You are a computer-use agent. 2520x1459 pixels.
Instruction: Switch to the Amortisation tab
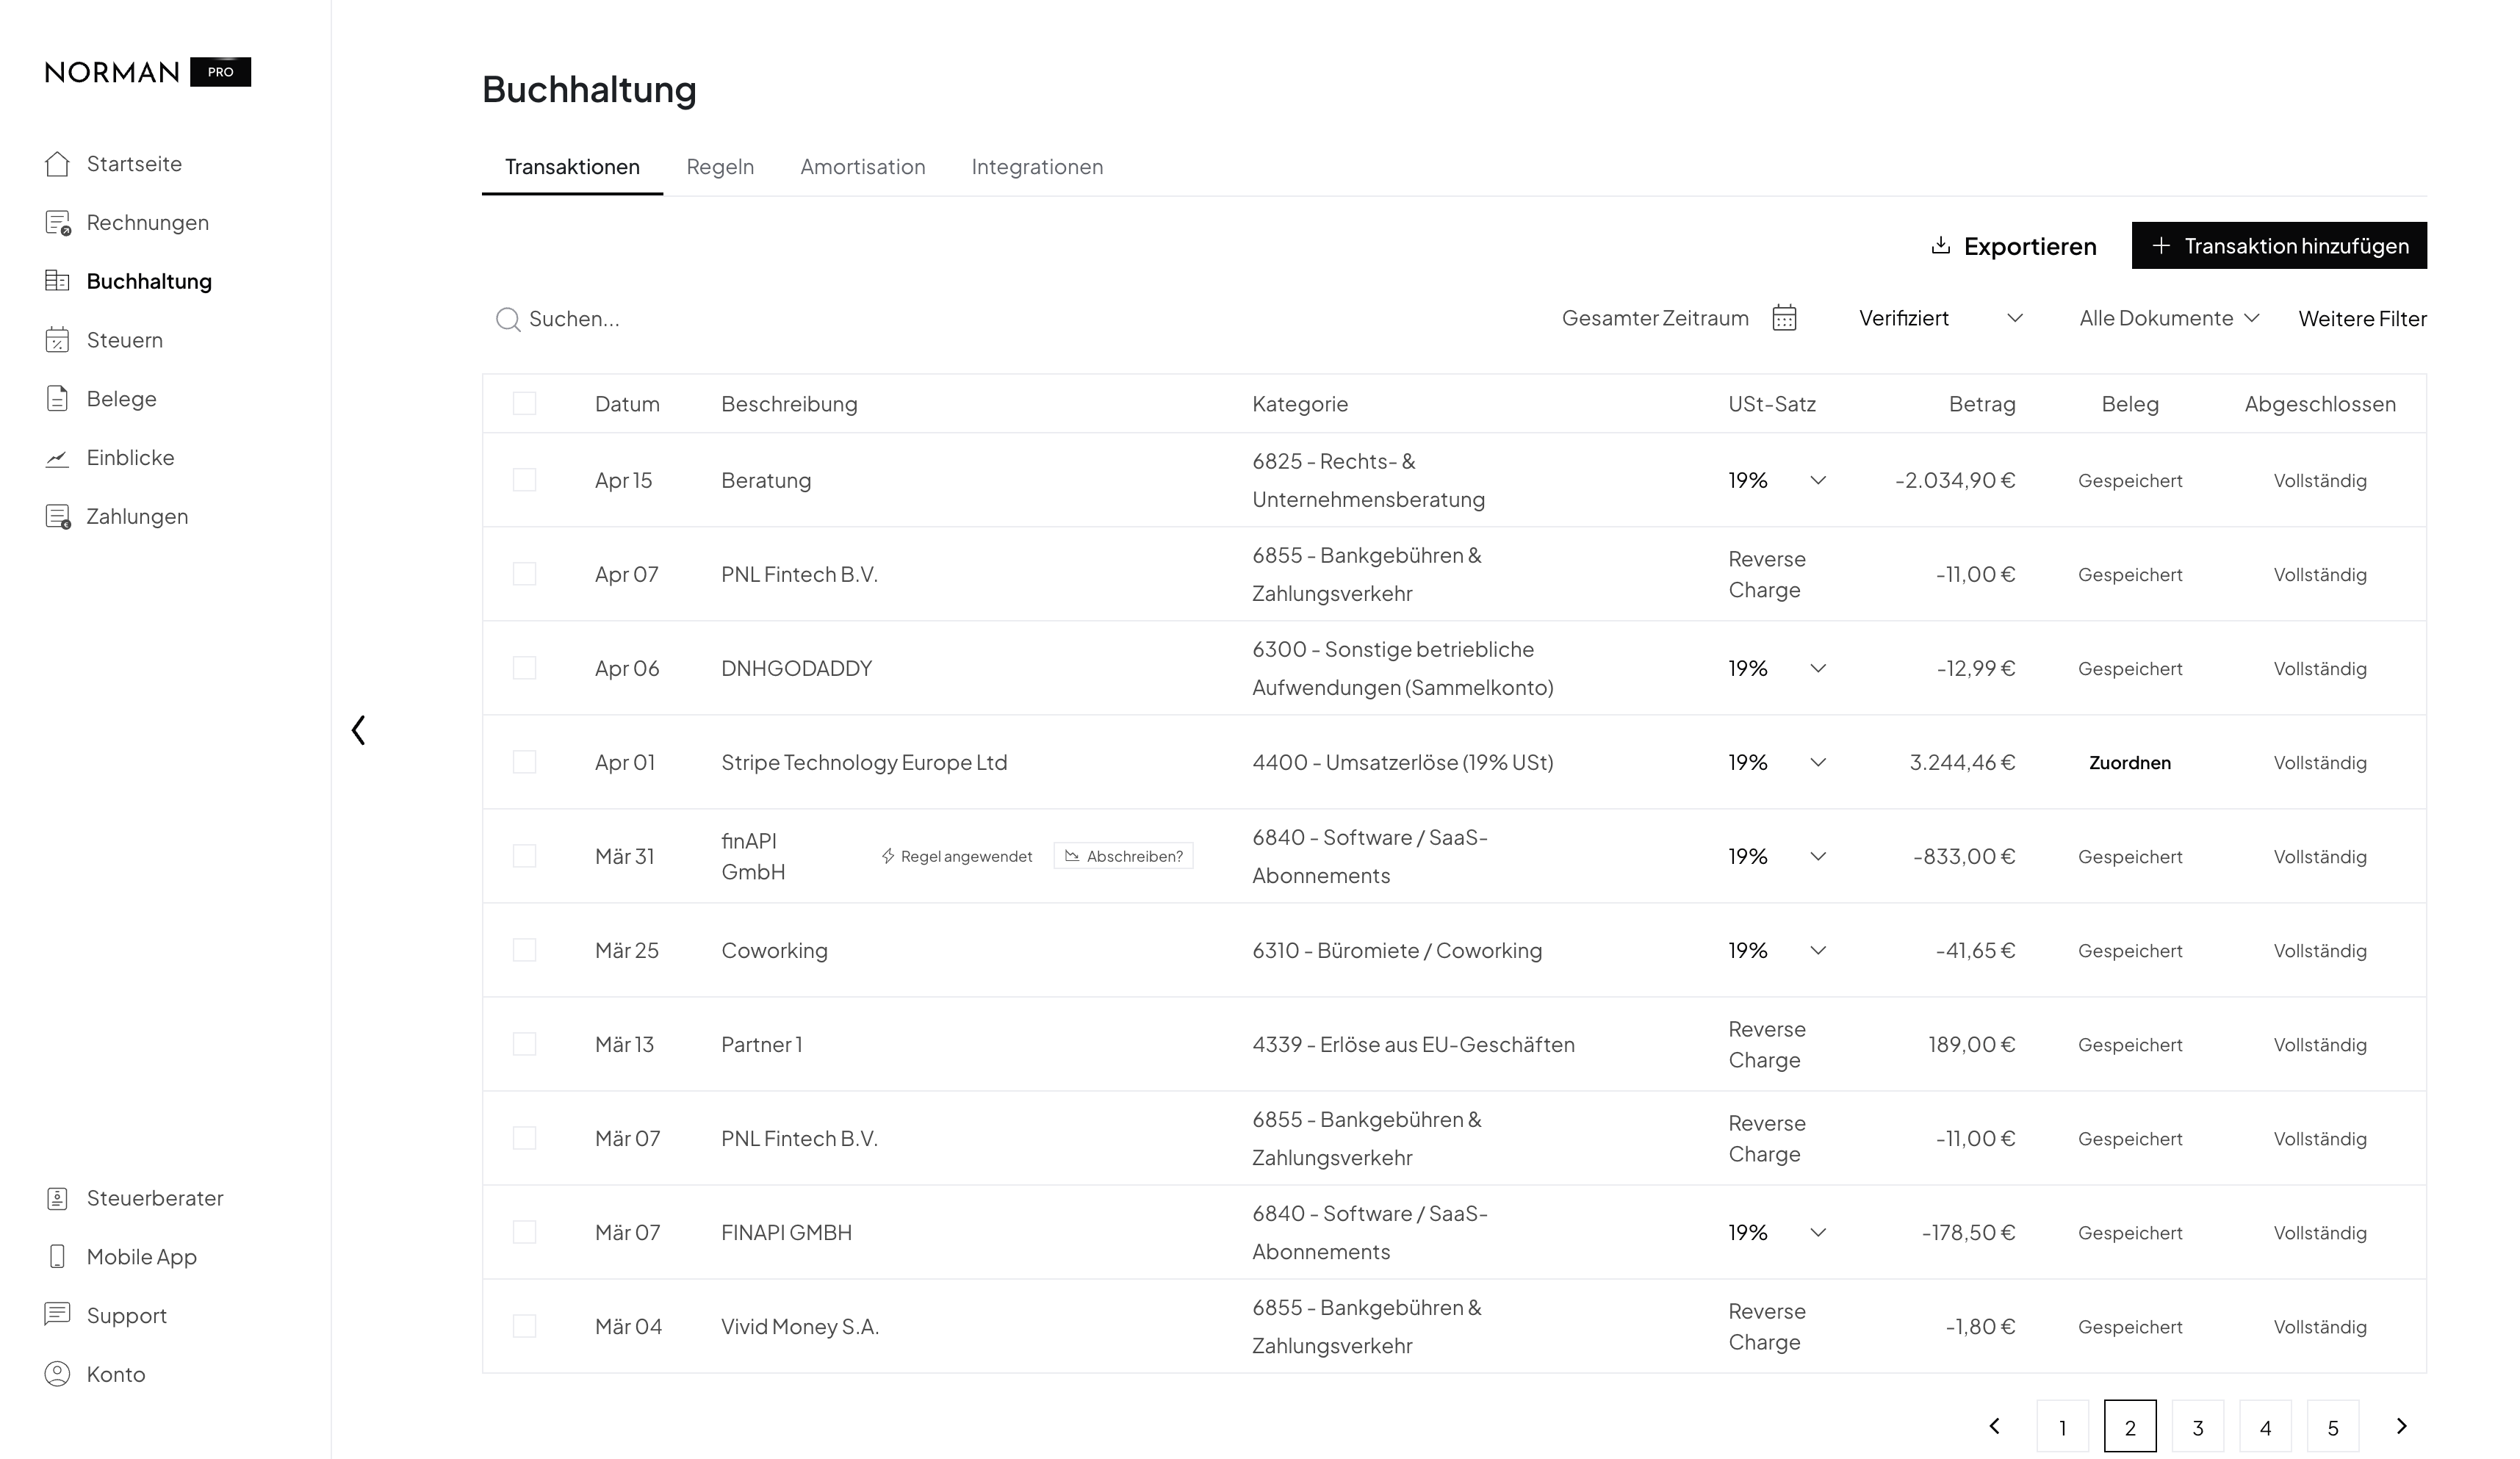[863, 167]
